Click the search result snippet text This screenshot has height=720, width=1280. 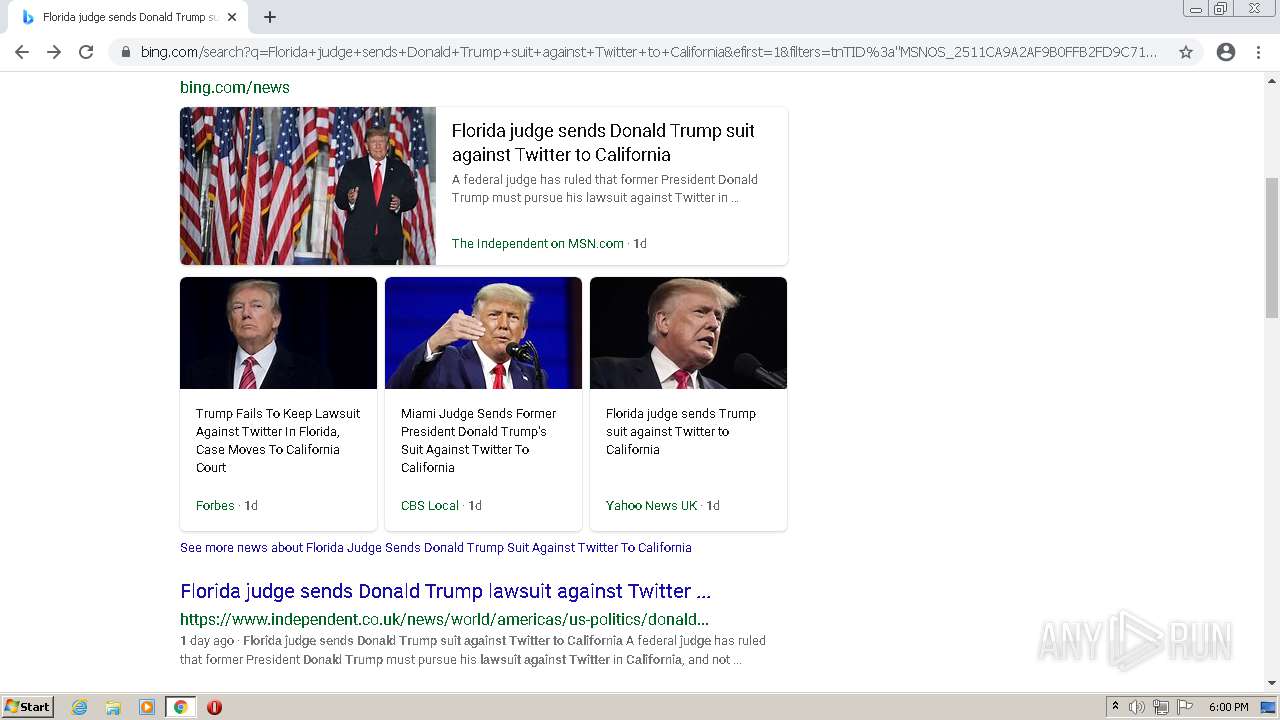pyautogui.click(x=473, y=650)
